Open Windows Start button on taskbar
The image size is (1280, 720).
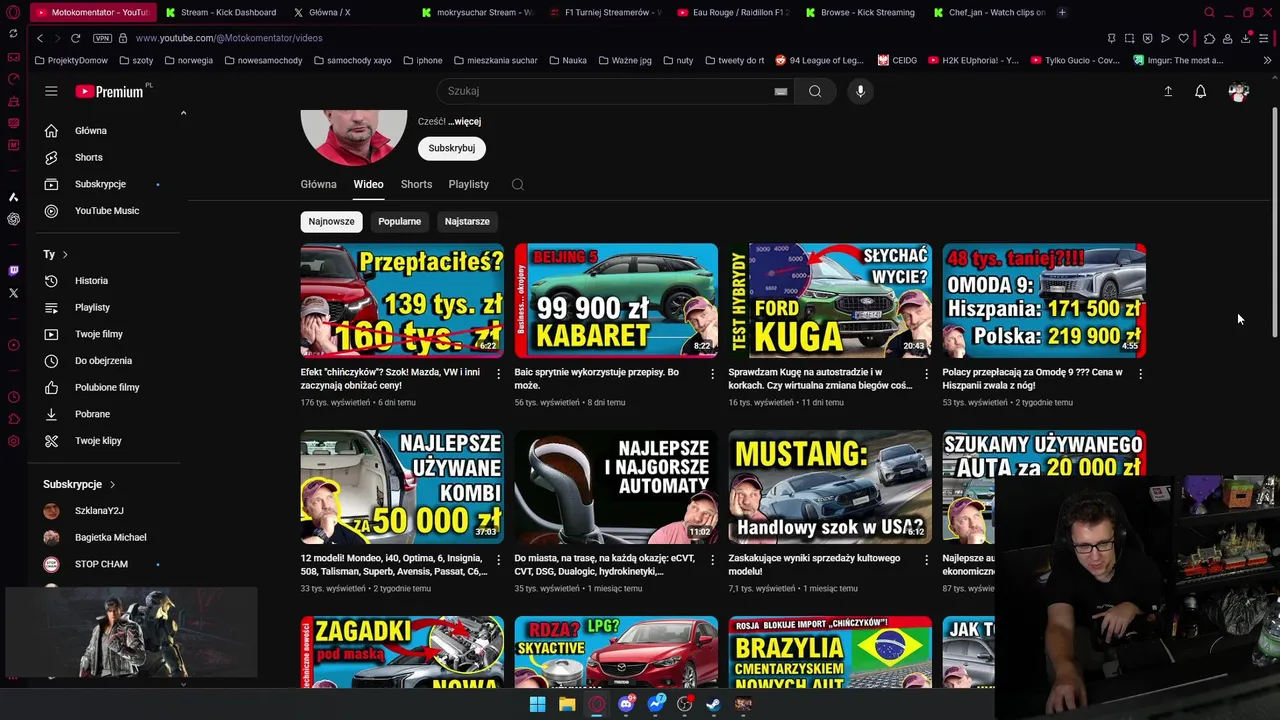click(x=537, y=704)
